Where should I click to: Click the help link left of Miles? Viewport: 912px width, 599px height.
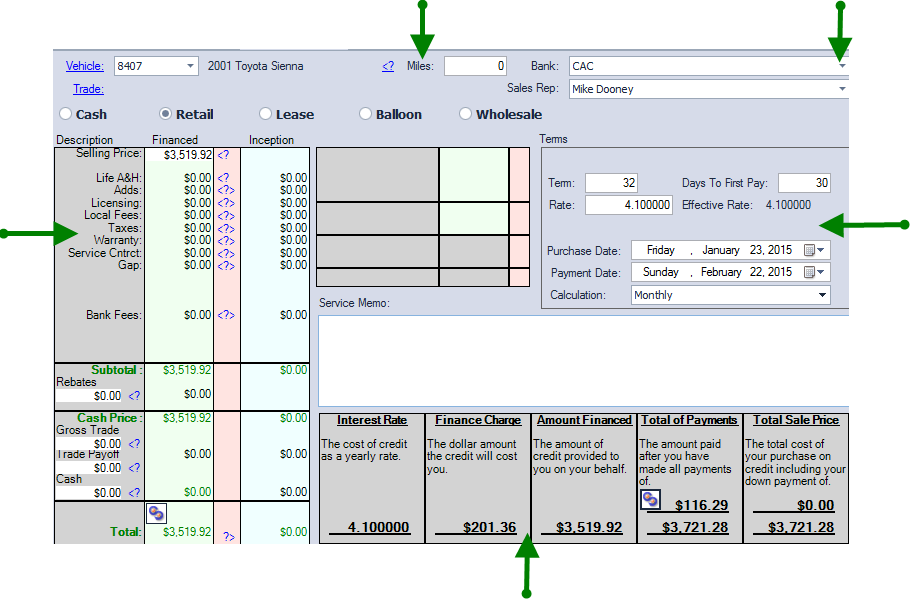coord(388,66)
